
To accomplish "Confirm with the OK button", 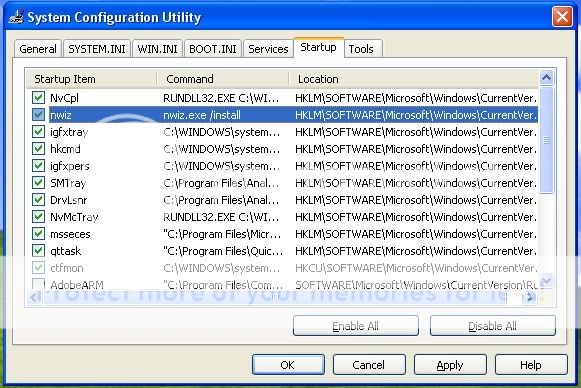I will pos(288,365).
